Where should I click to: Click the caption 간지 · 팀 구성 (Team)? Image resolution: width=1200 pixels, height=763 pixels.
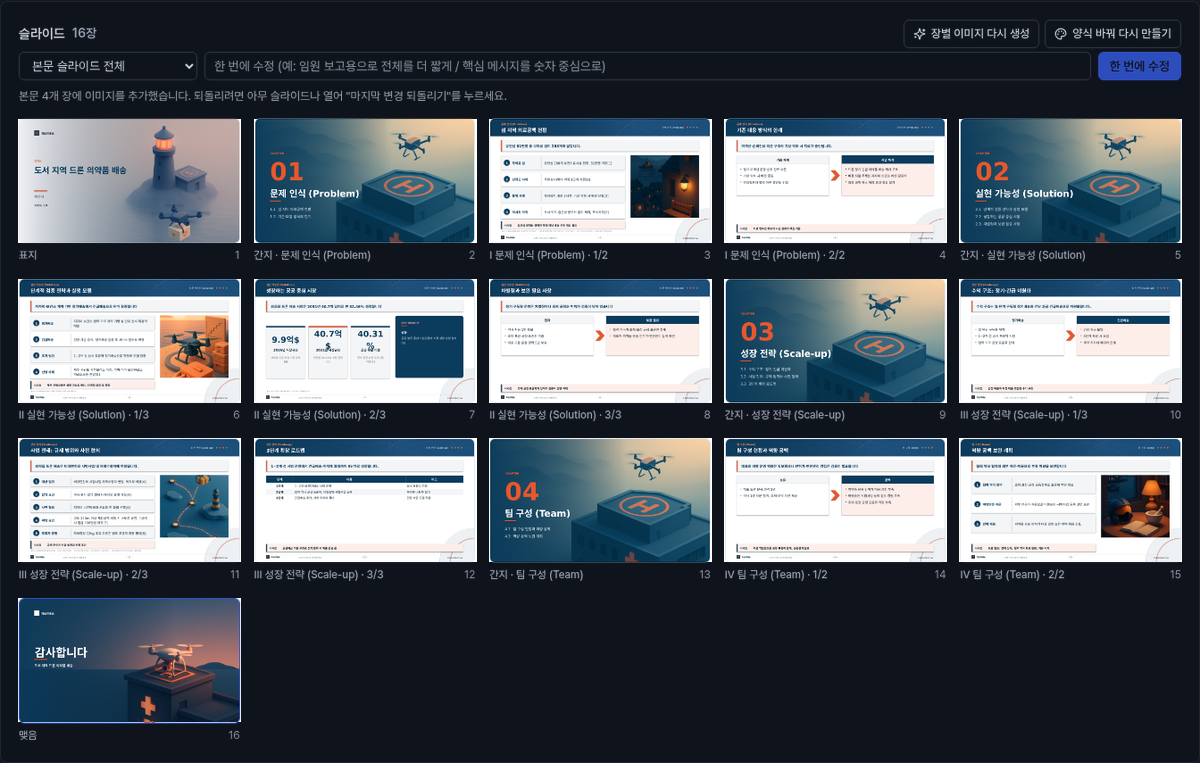536,575
